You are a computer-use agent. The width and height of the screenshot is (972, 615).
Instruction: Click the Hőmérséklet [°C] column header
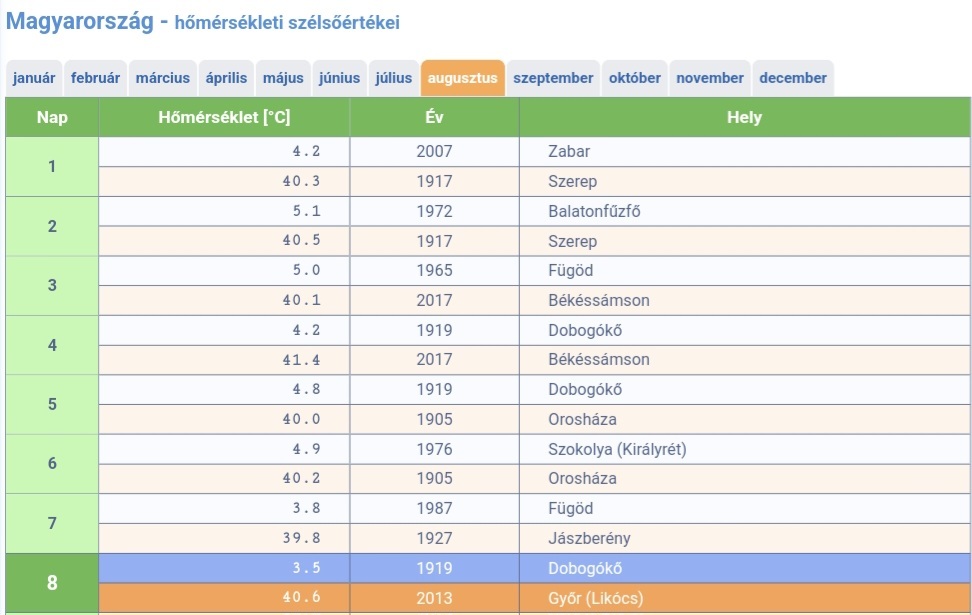[222, 117]
